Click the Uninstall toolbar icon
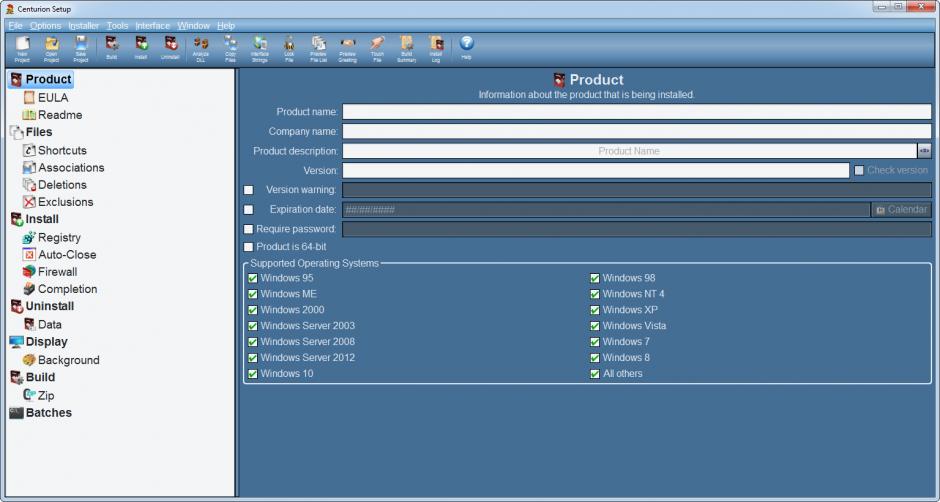Image resolution: width=940 pixels, height=502 pixels. [x=170, y=49]
